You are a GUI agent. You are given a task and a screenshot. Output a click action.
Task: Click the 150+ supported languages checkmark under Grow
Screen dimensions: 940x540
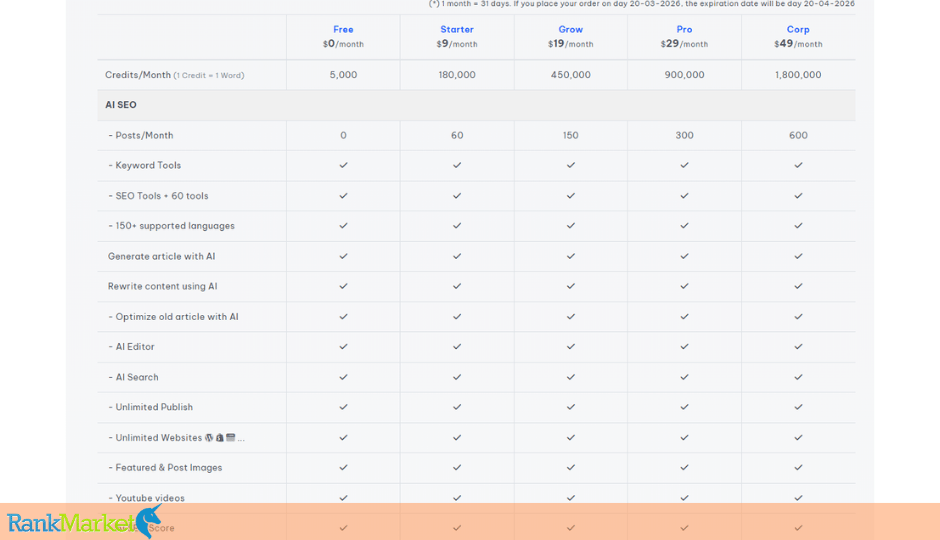(571, 225)
